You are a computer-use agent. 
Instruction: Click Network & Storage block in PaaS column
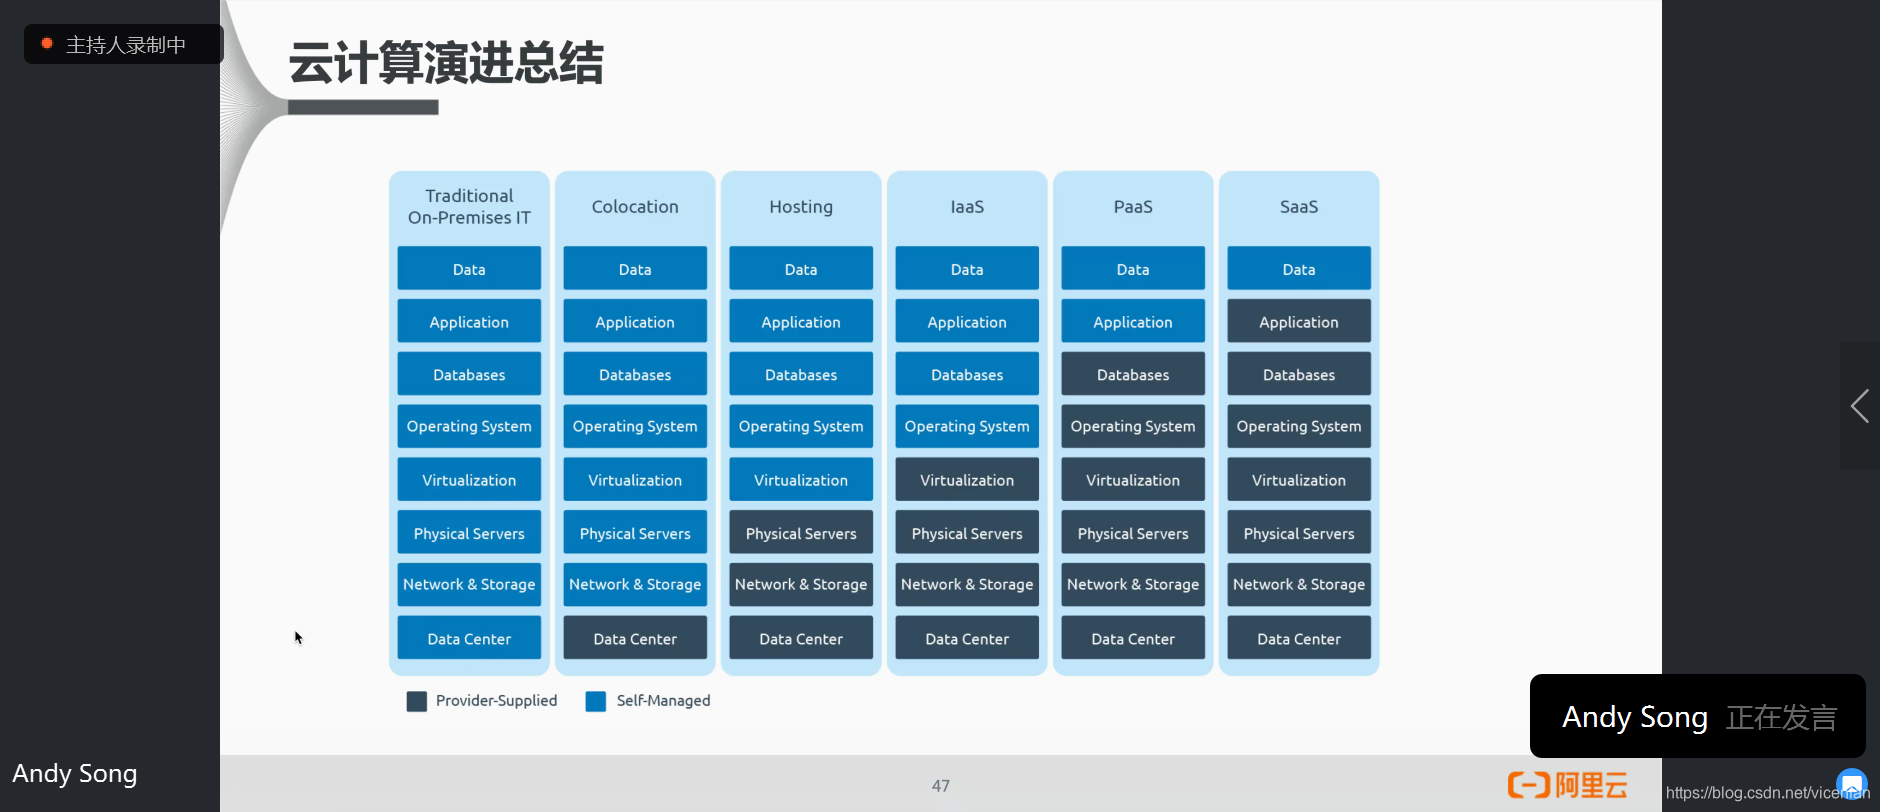click(x=1133, y=585)
